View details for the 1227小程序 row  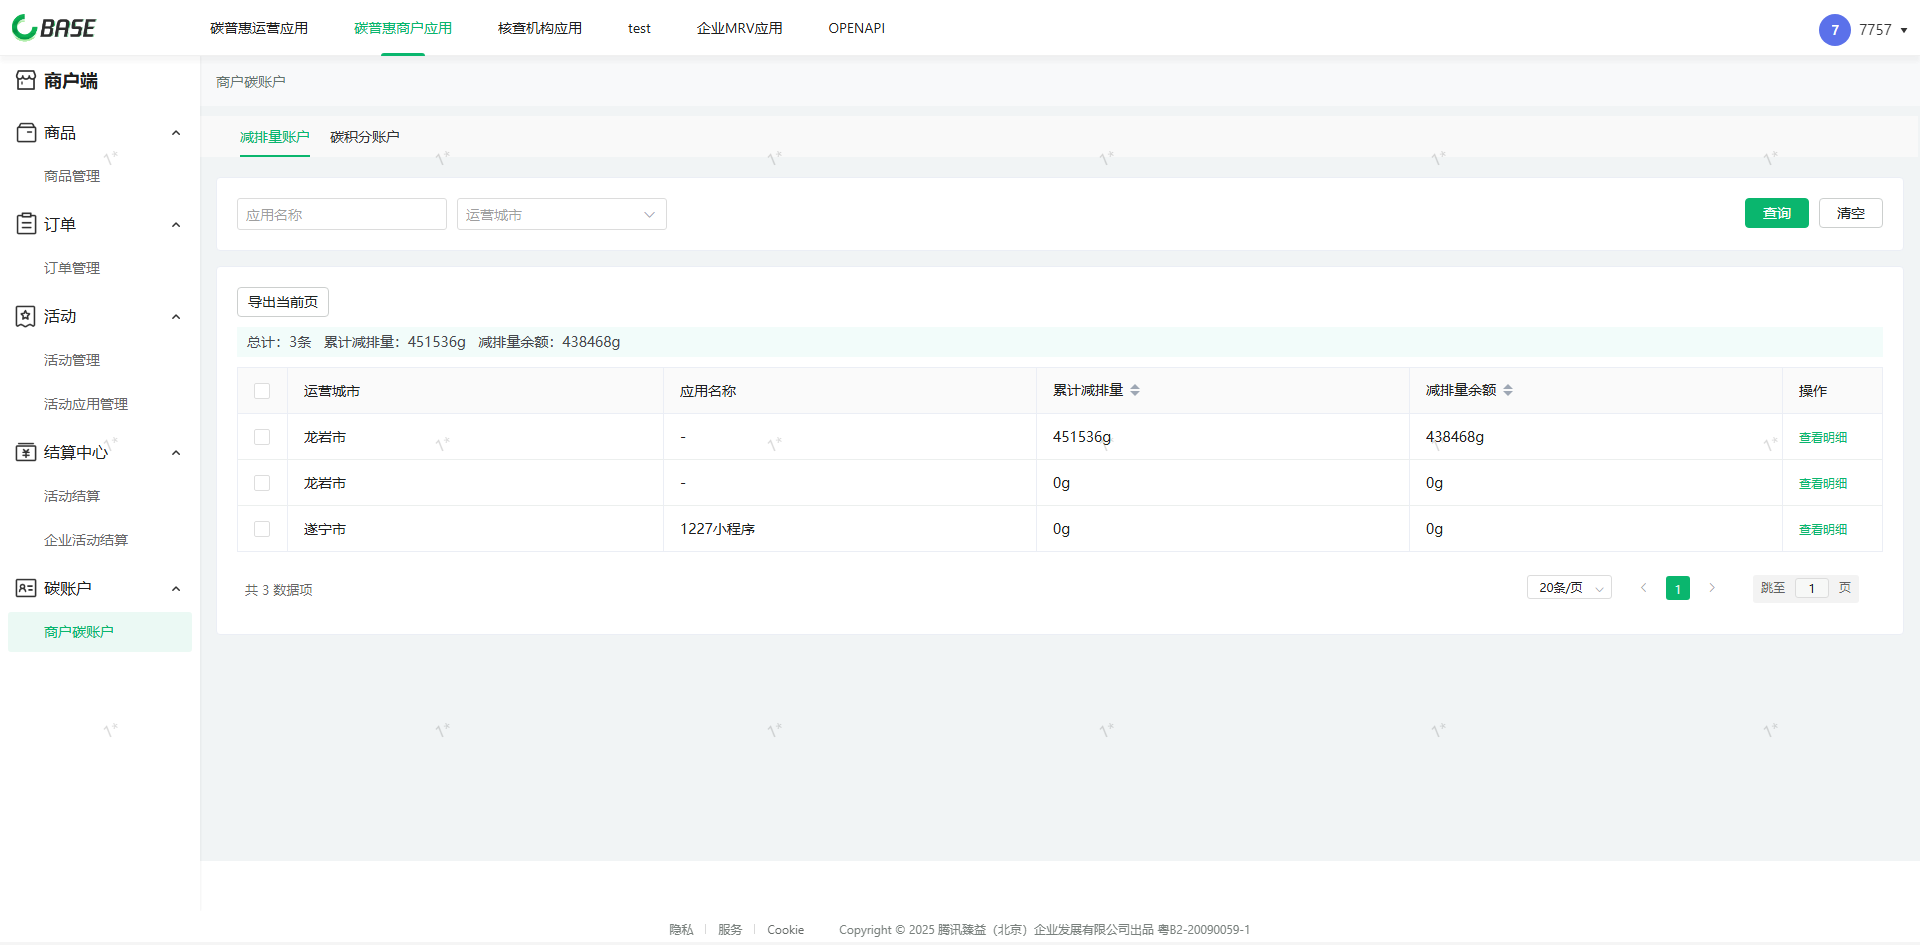(1822, 529)
